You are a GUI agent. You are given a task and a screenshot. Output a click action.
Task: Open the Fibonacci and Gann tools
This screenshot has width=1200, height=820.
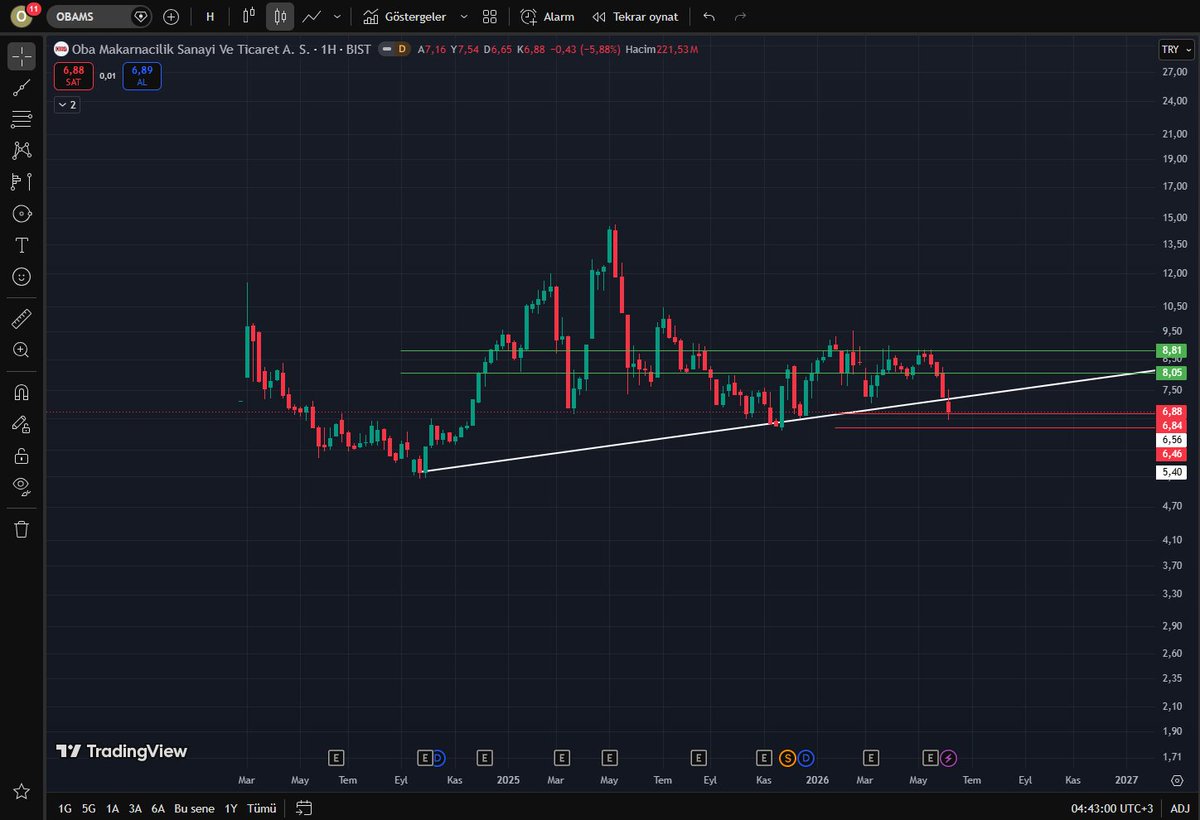coord(21,119)
